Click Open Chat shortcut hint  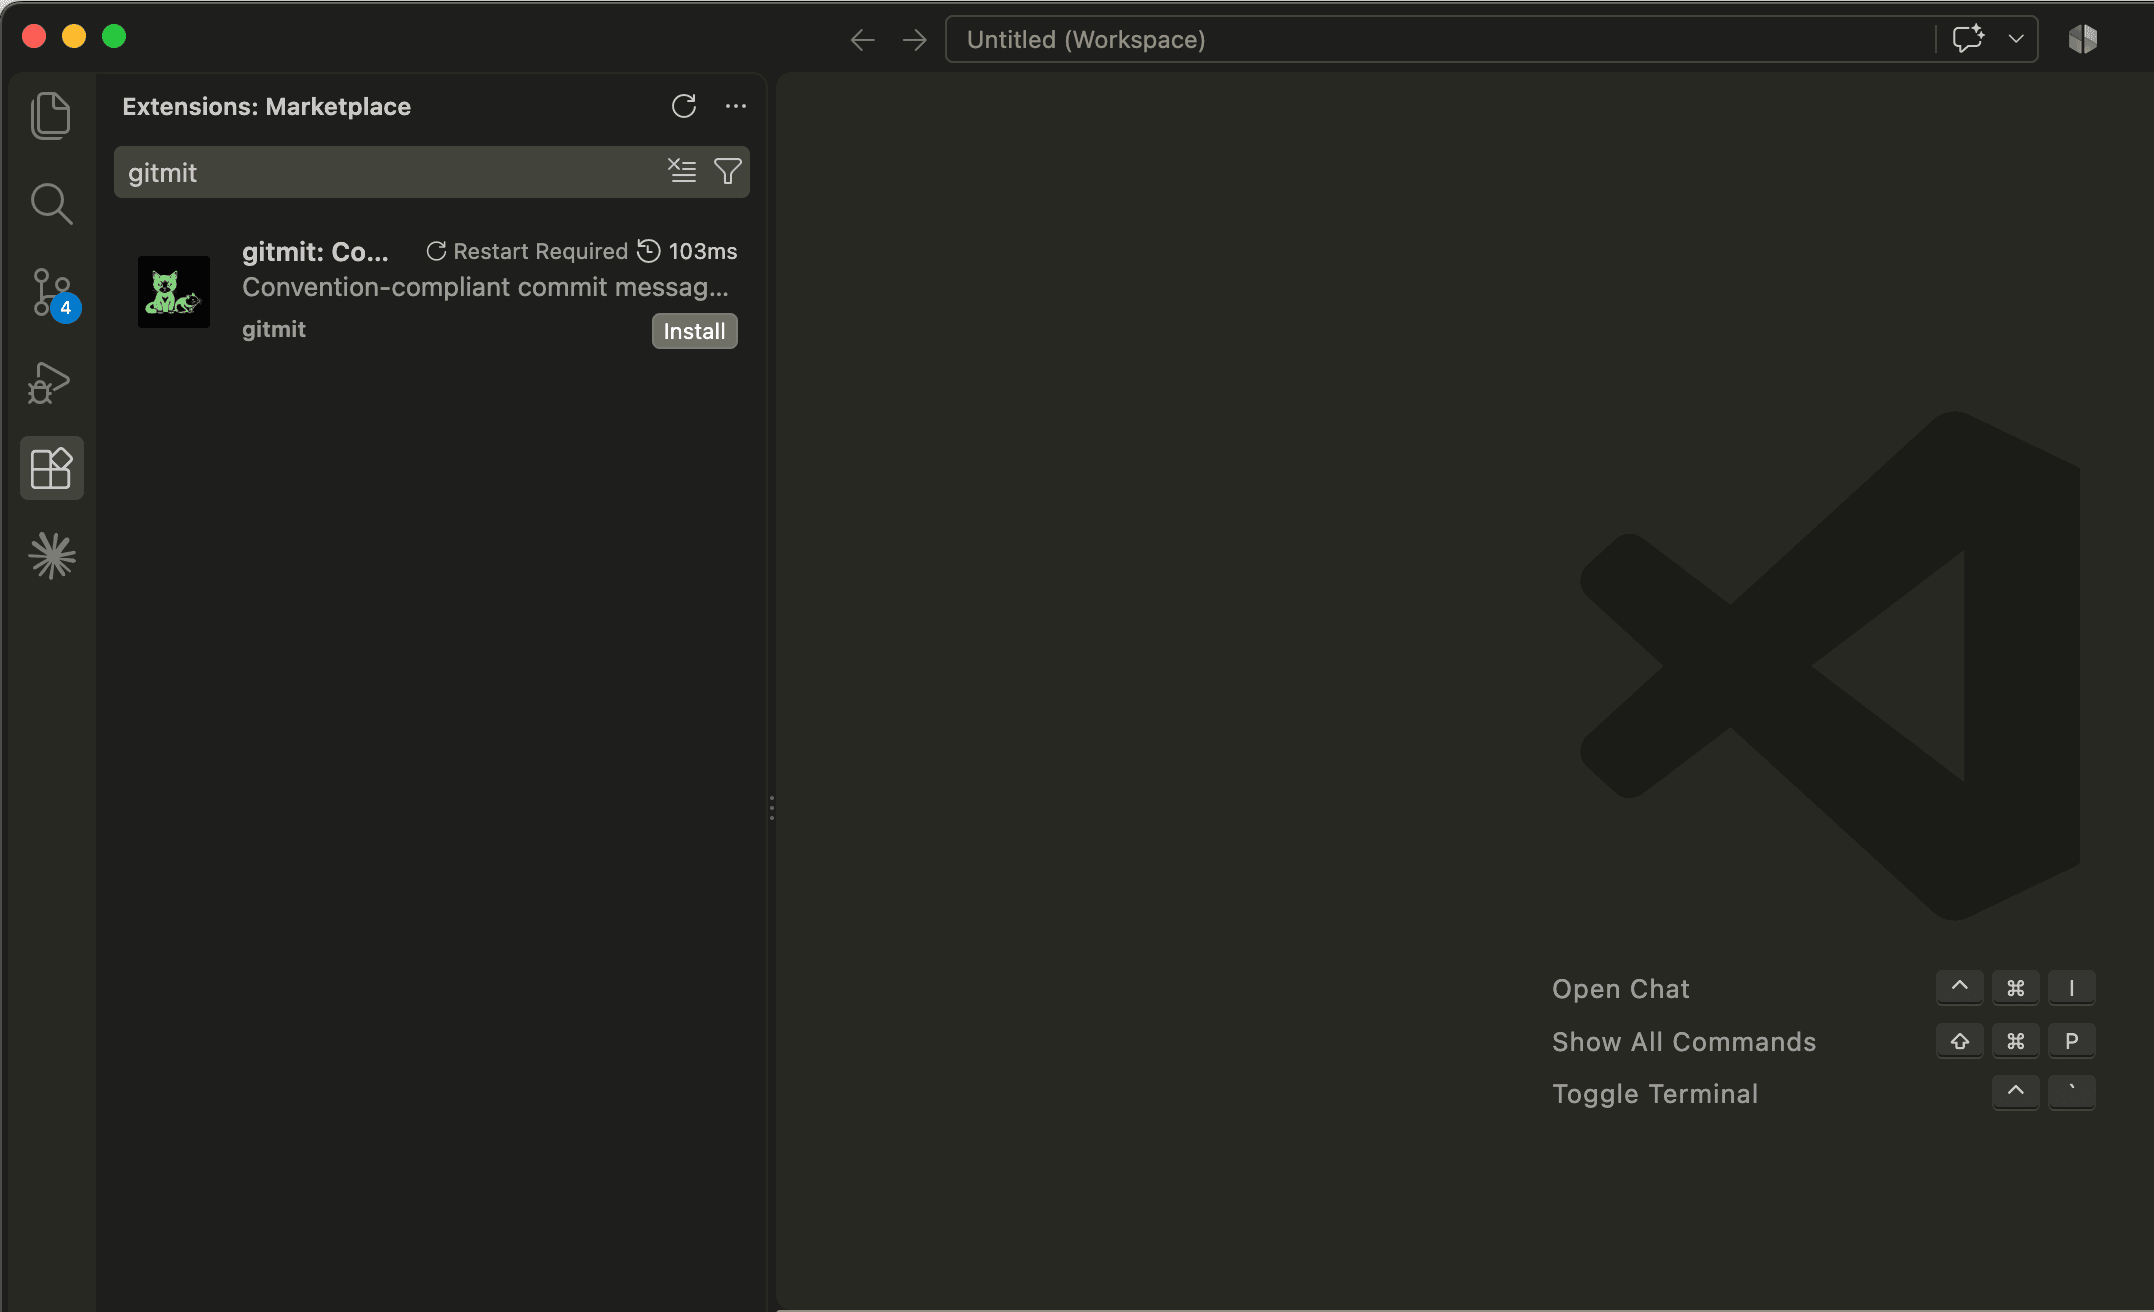[1620, 989]
